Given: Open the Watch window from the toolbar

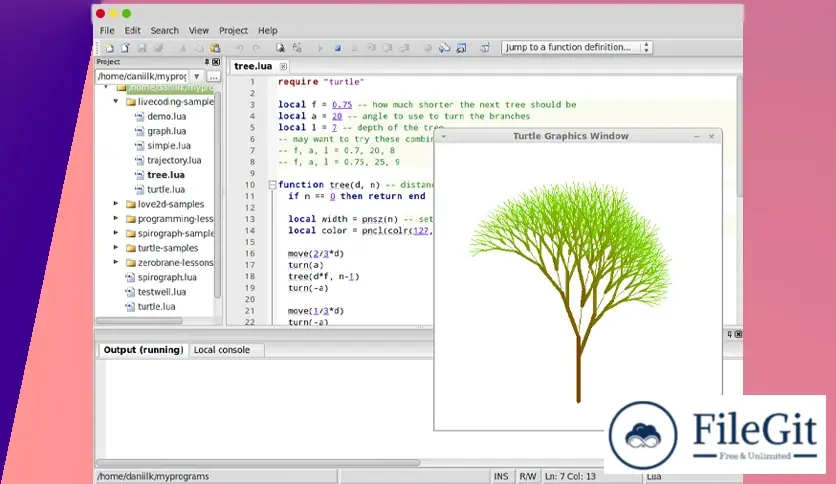Looking at the screenshot, I should [x=461, y=48].
